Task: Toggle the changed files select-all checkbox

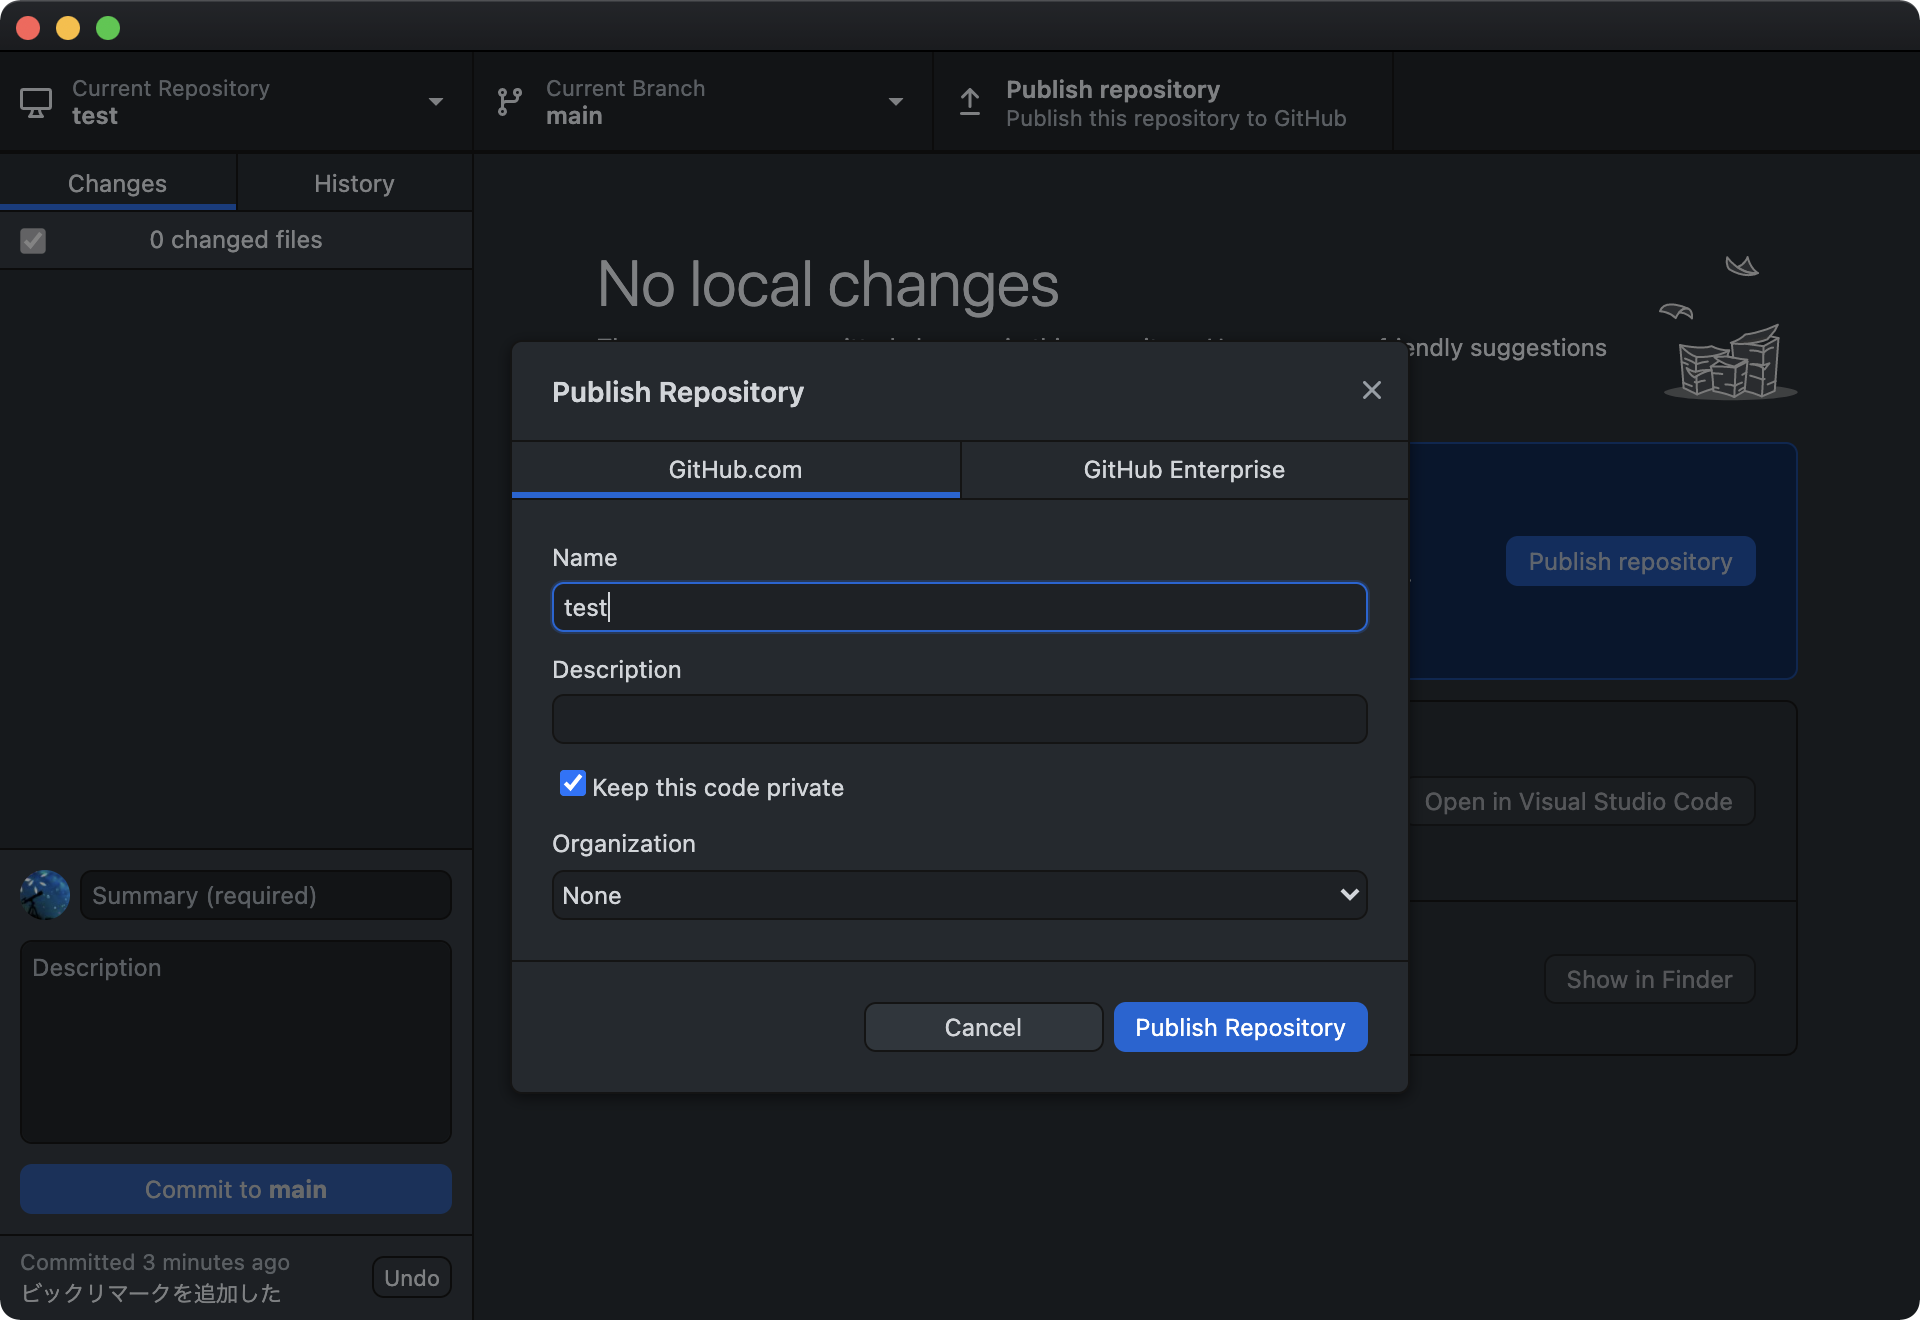Action: click(x=33, y=241)
